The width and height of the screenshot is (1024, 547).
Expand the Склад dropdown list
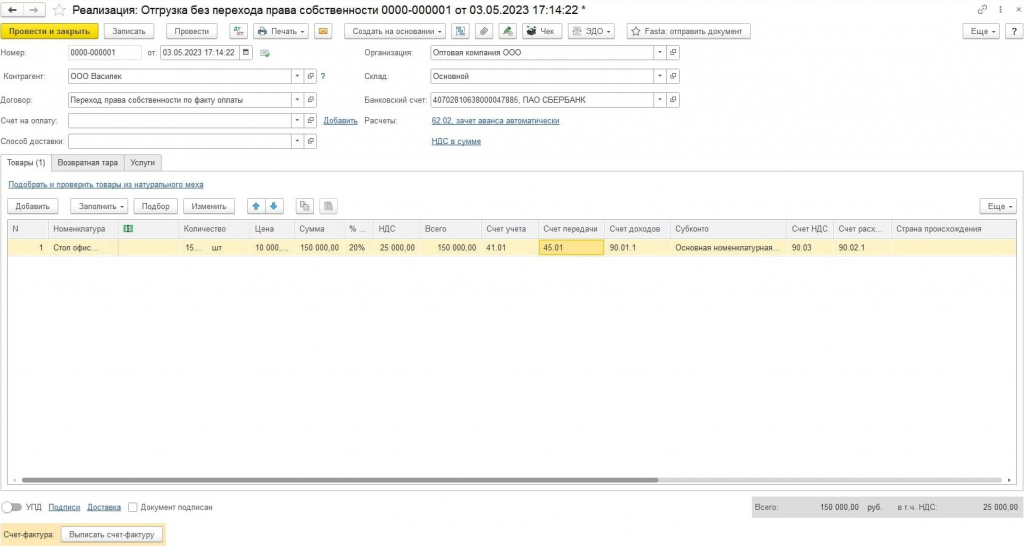click(x=660, y=76)
